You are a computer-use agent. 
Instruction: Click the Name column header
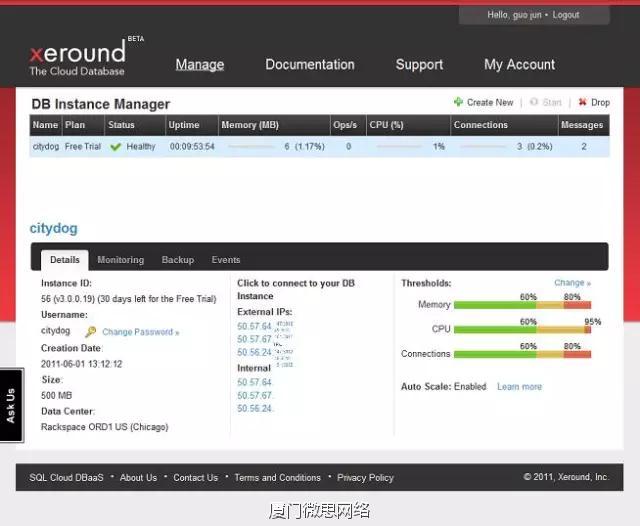coord(45,125)
